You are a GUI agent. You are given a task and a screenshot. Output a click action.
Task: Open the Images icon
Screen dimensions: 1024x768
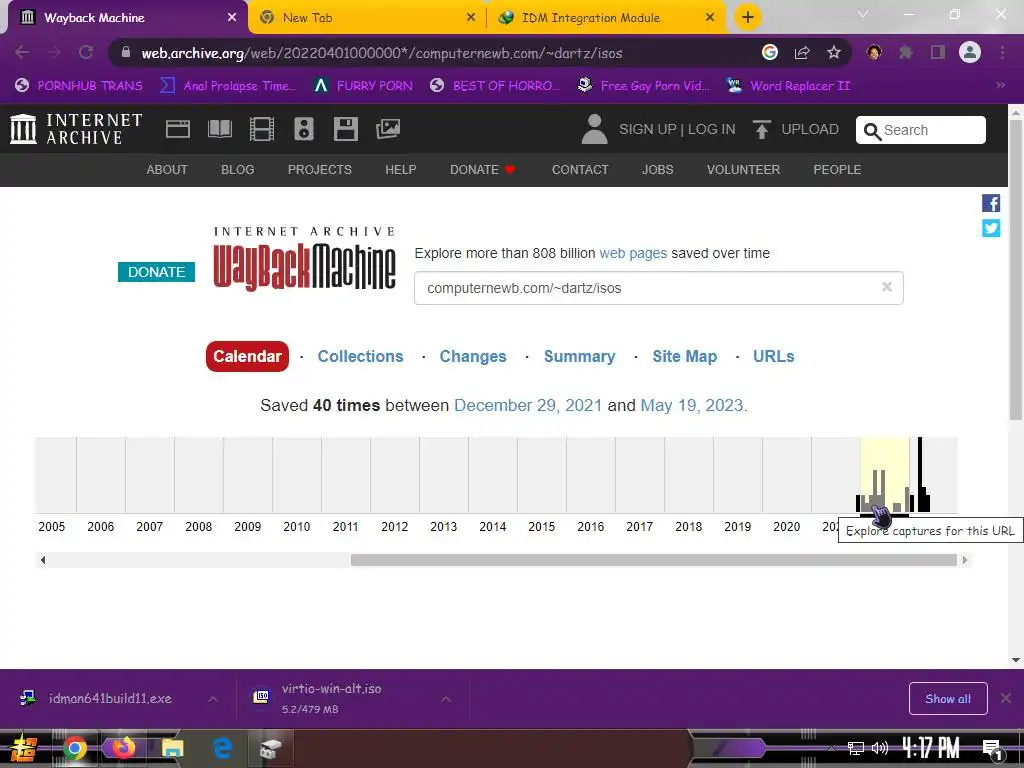point(388,129)
